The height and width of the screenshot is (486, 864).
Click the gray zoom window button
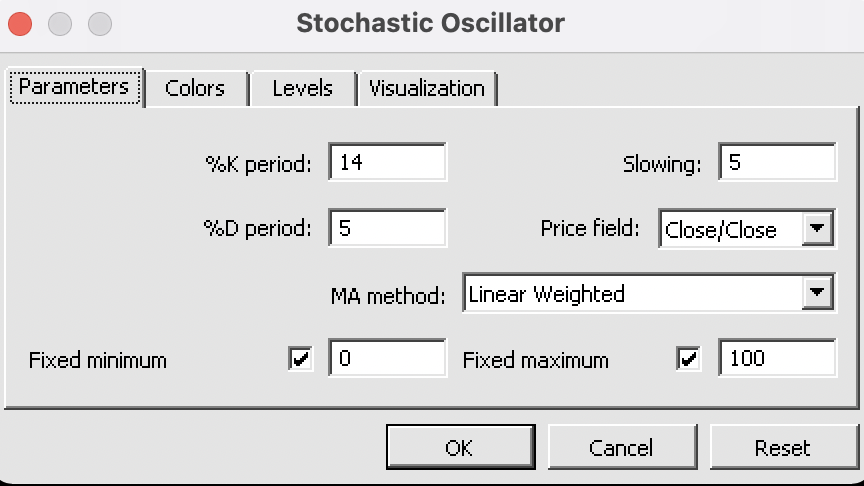tap(100, 22)
